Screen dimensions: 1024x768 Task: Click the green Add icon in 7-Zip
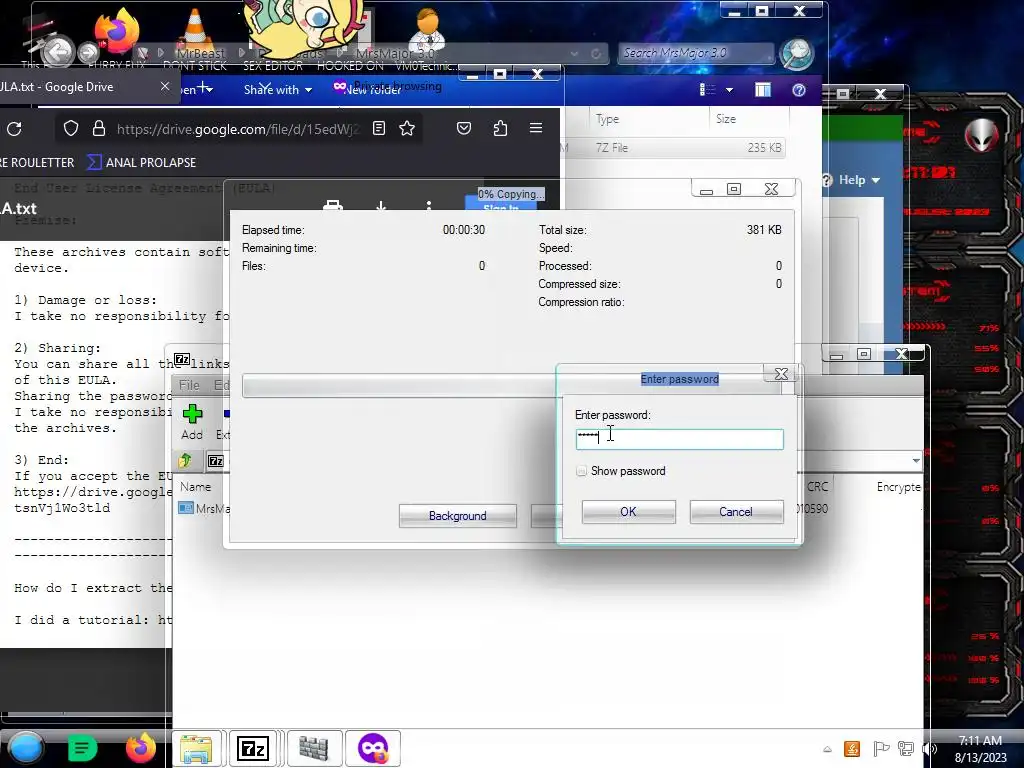[x=192, y=413]
